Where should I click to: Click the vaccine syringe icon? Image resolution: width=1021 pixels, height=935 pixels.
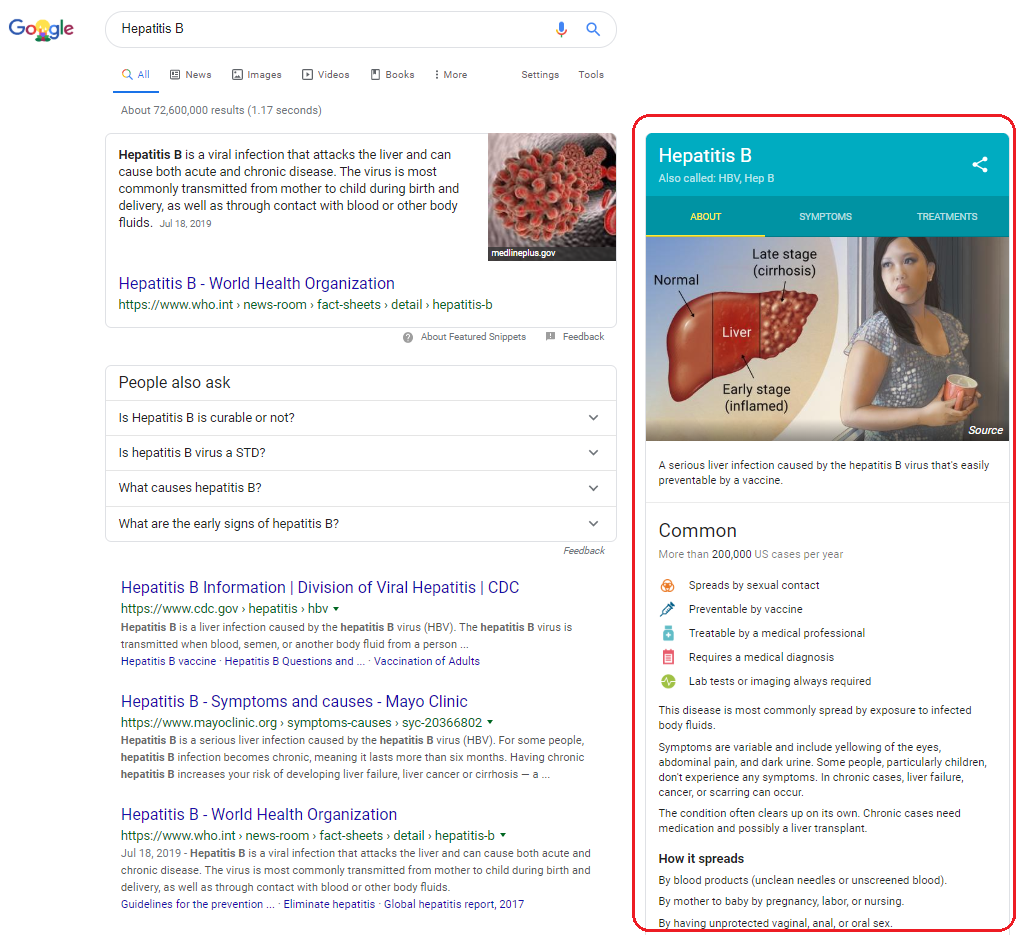coord(668,609)
